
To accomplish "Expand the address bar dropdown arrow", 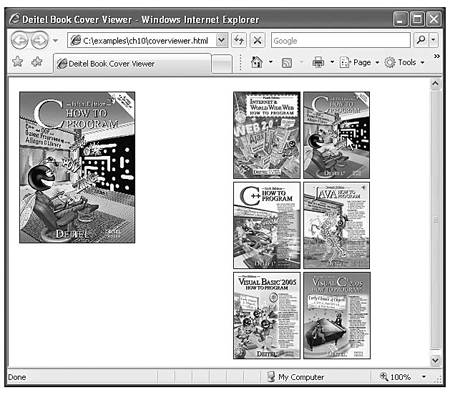I will click(x=221, y=41).
